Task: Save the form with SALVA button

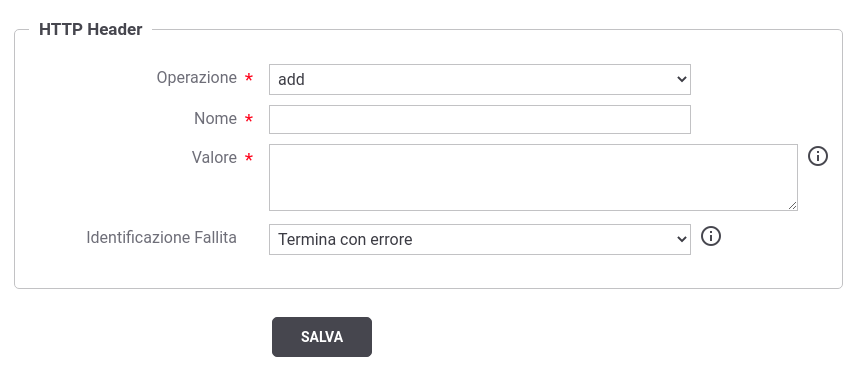Action: (x=322, y=337)
